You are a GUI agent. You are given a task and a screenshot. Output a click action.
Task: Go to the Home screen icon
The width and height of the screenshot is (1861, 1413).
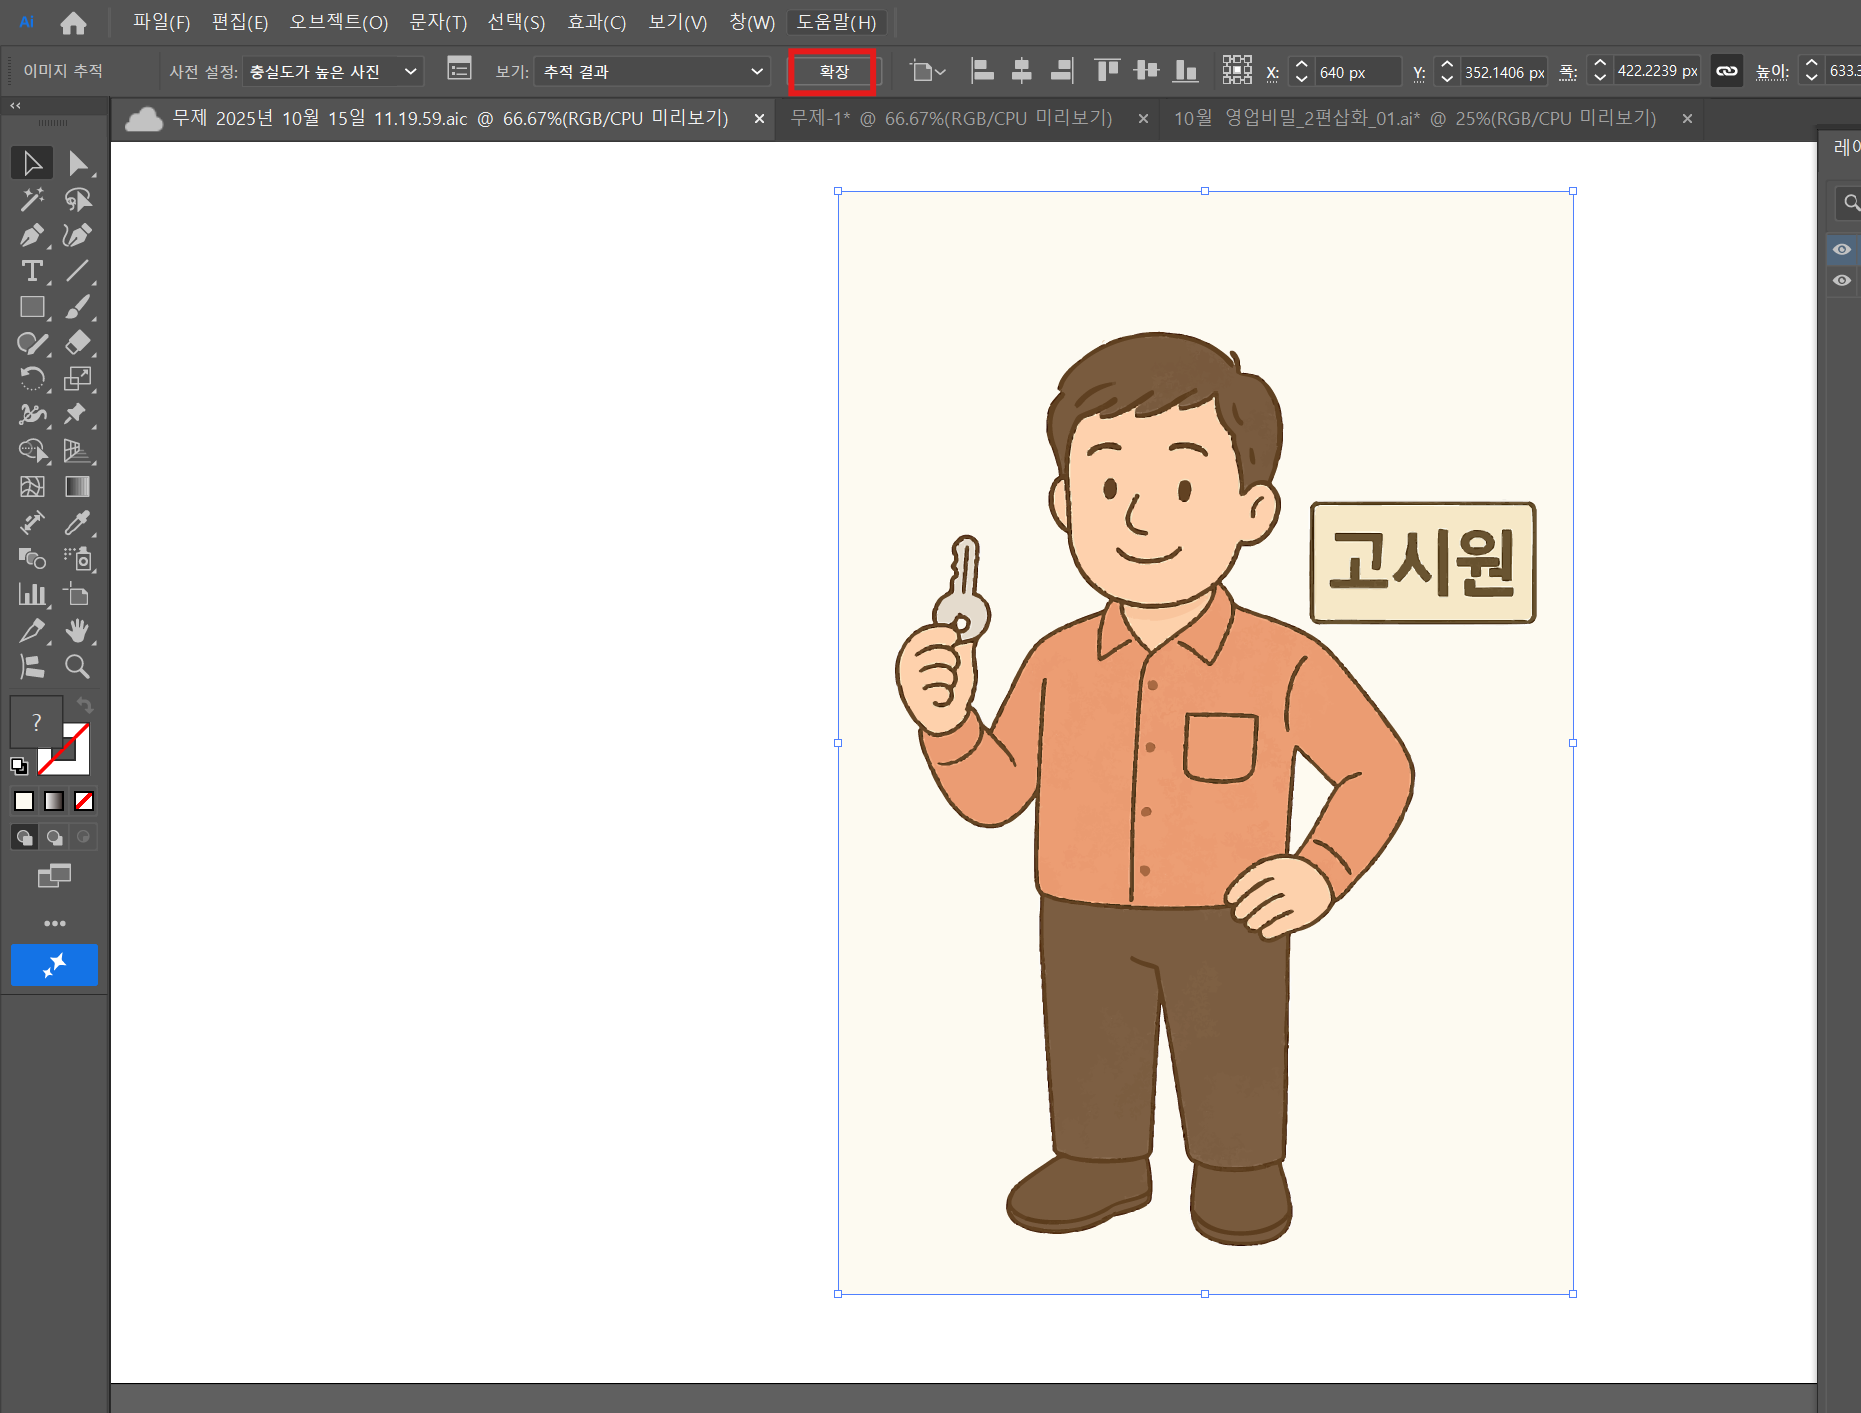click(x=73, y=22)
